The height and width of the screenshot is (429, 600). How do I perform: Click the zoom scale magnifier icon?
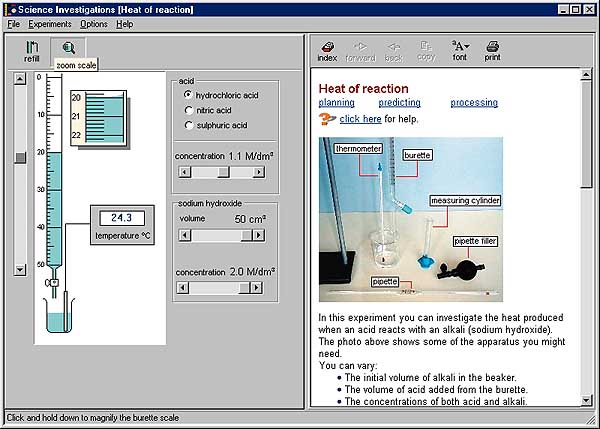pos(68,48)
